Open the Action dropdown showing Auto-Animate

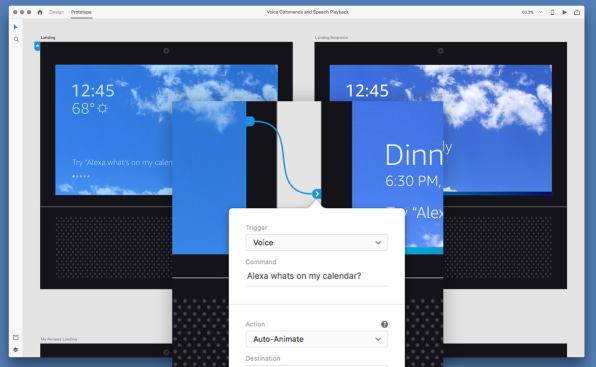pyautogui.click(x=317, y=339)
